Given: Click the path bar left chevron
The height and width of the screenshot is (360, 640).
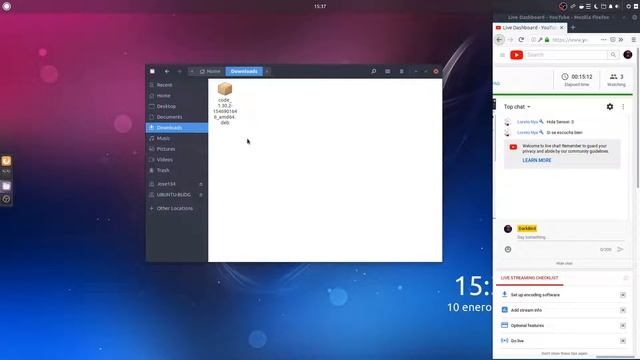Looking at the screenshot, I should click(192, 71).
